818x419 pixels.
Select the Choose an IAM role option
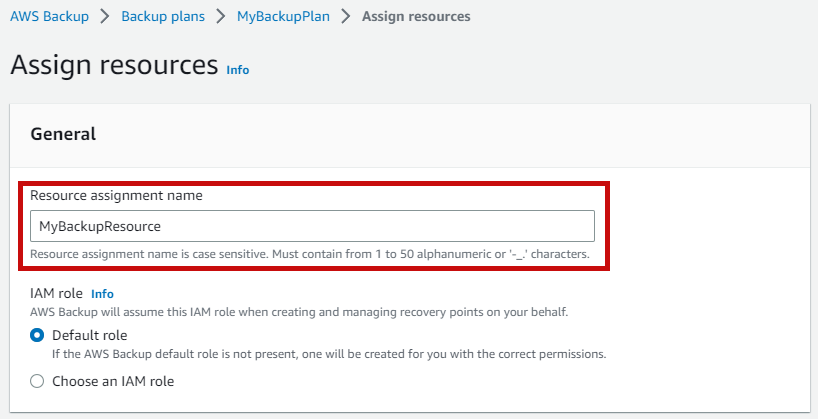(37, 381)
